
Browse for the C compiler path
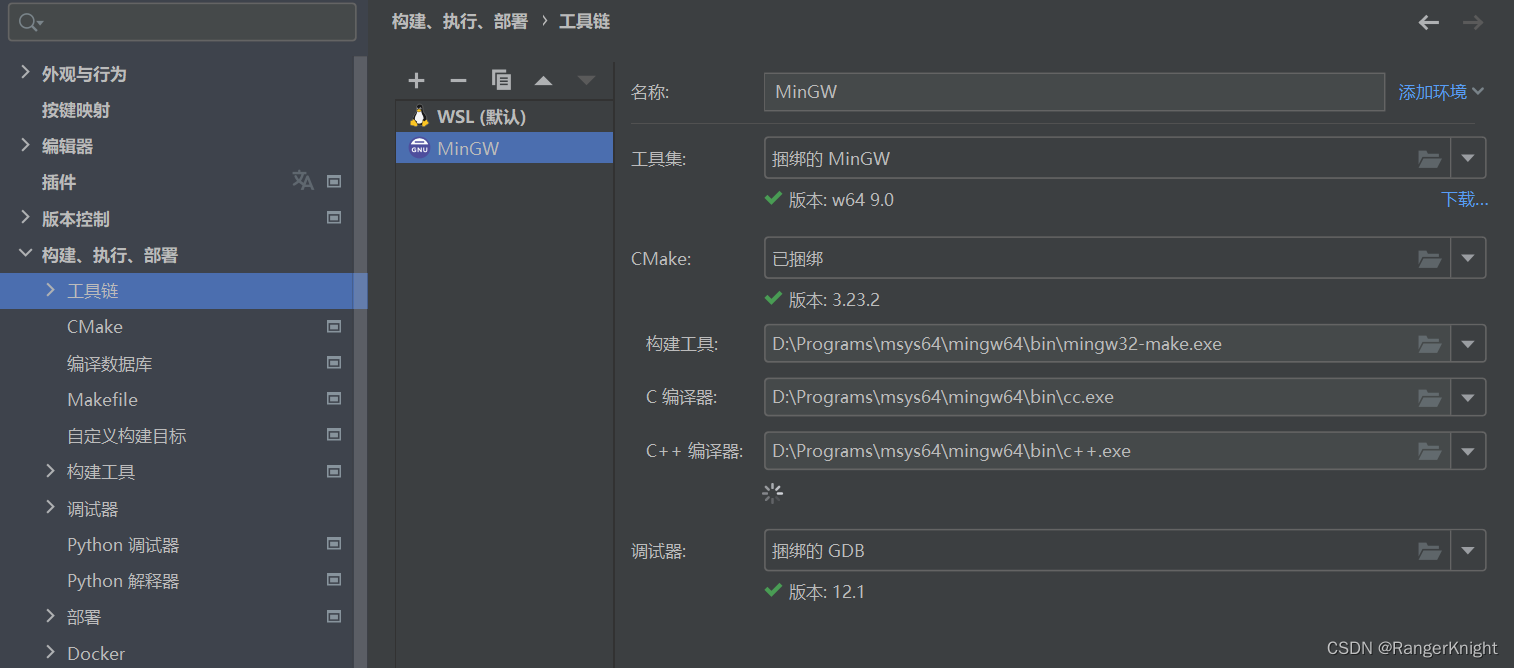point(1429,397)
